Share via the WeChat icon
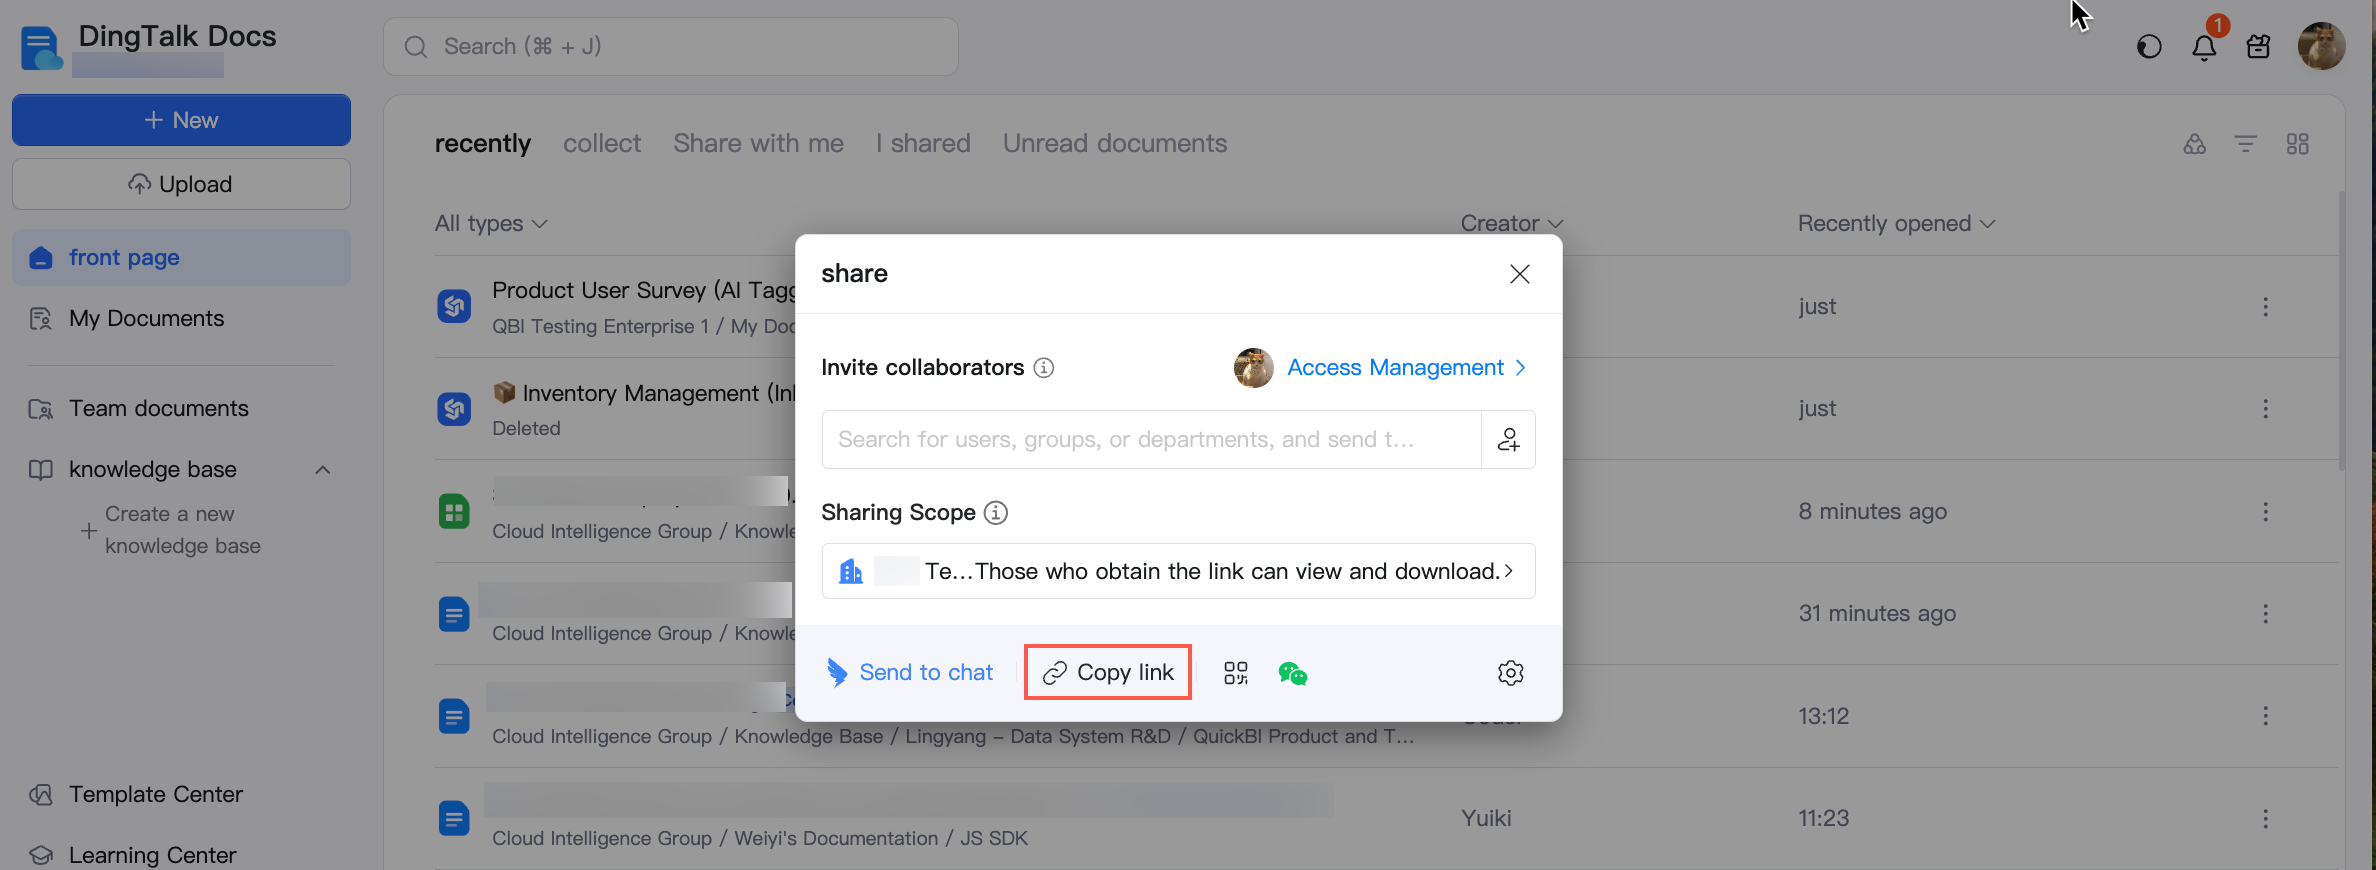2376x870 pixels. (x=1292, y=673)
